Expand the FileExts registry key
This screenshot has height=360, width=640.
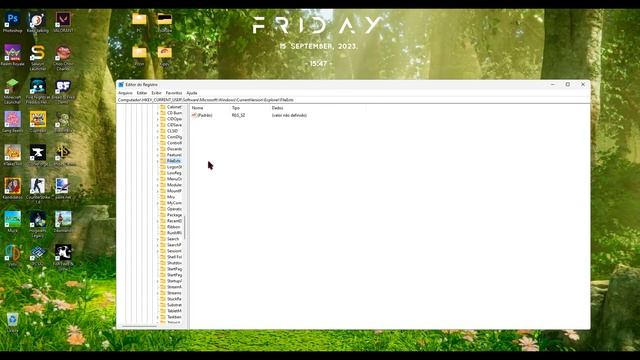[158, 161]
